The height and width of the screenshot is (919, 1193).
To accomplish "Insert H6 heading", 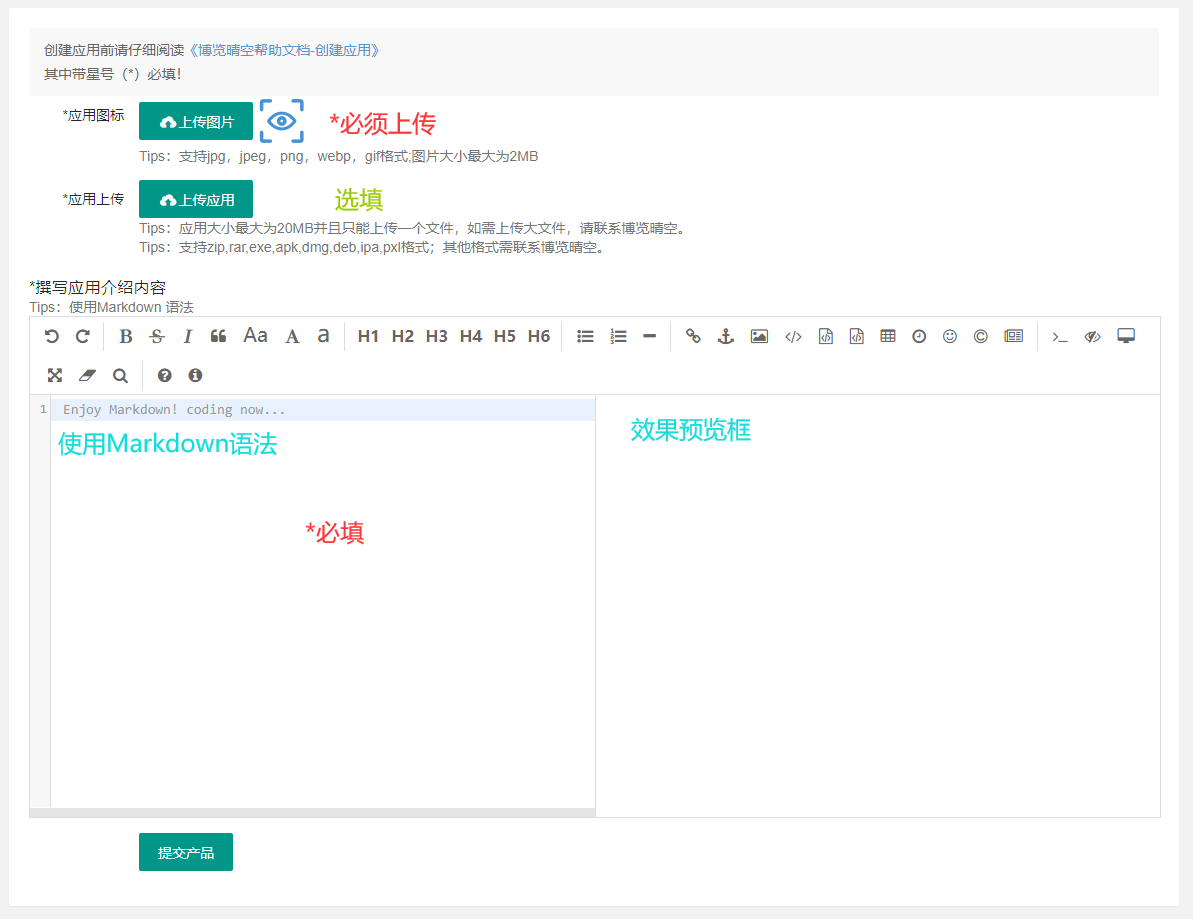I will click(539, 336).
